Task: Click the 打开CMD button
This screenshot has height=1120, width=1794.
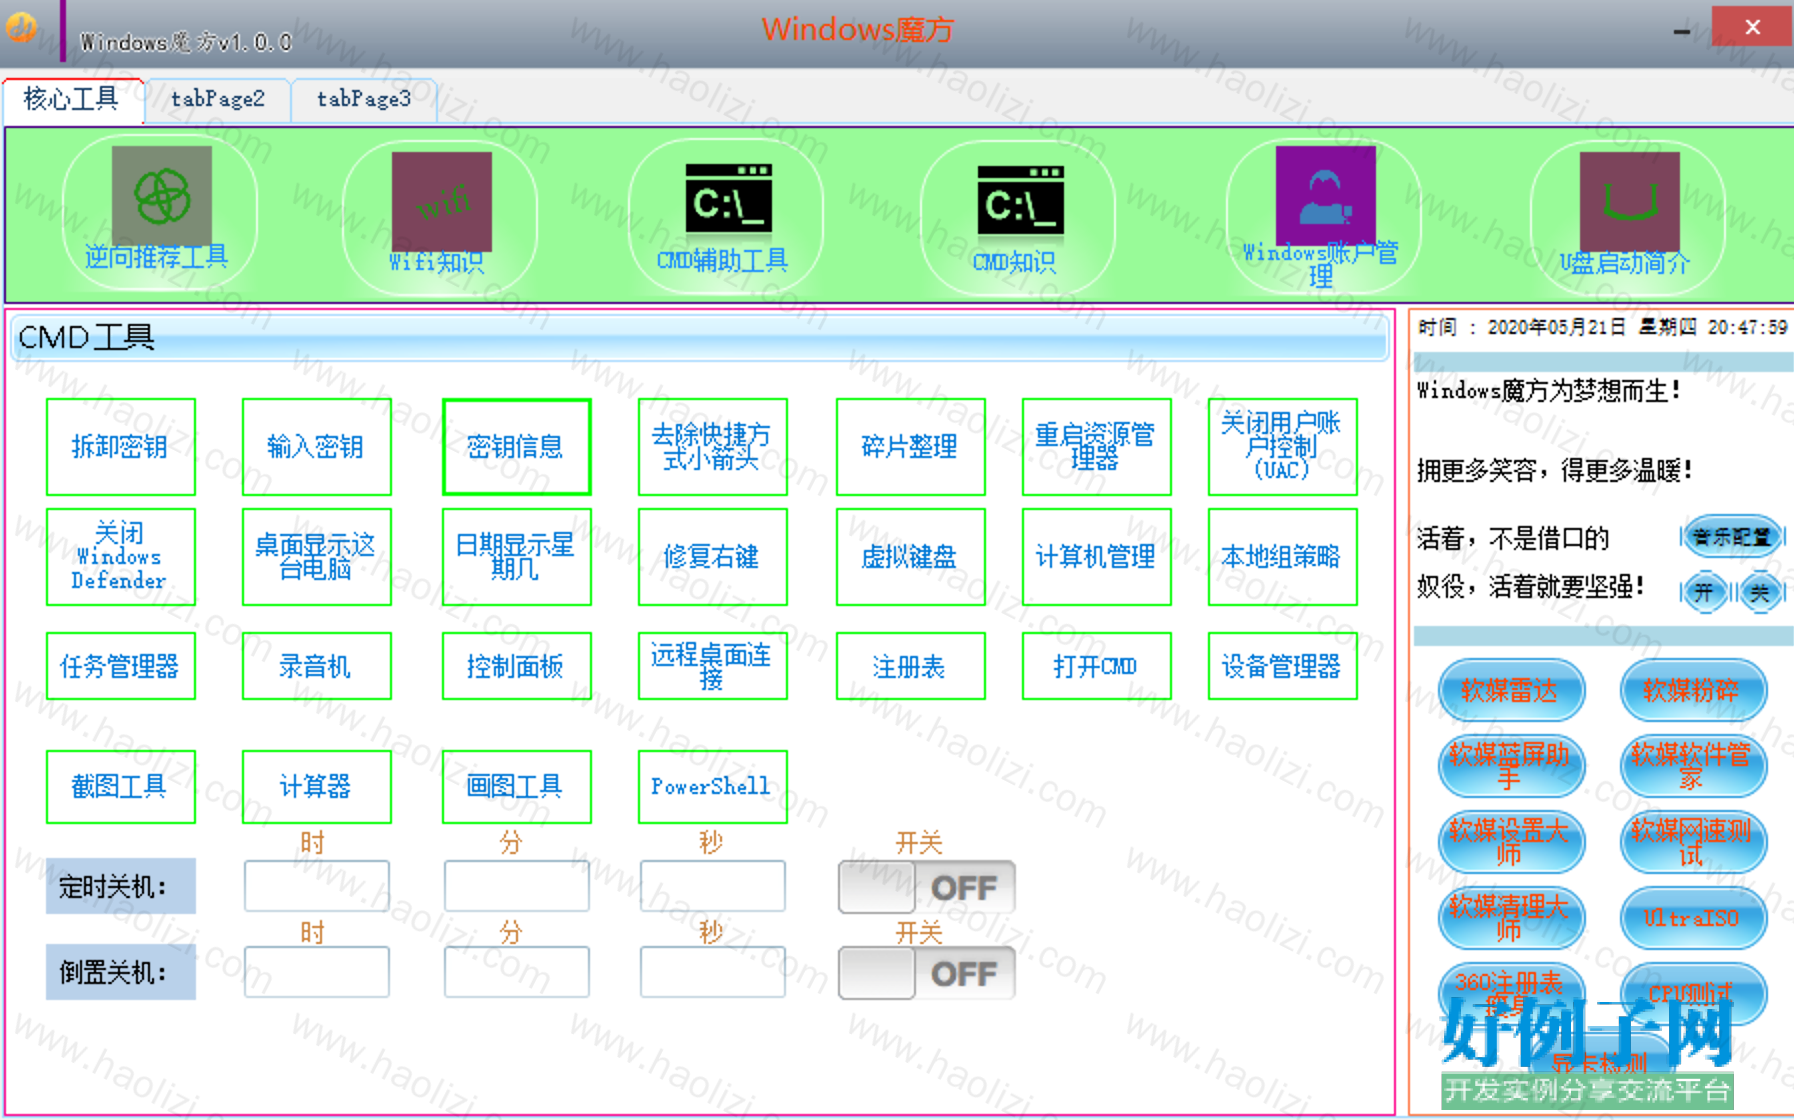Action: (1096, 666)
